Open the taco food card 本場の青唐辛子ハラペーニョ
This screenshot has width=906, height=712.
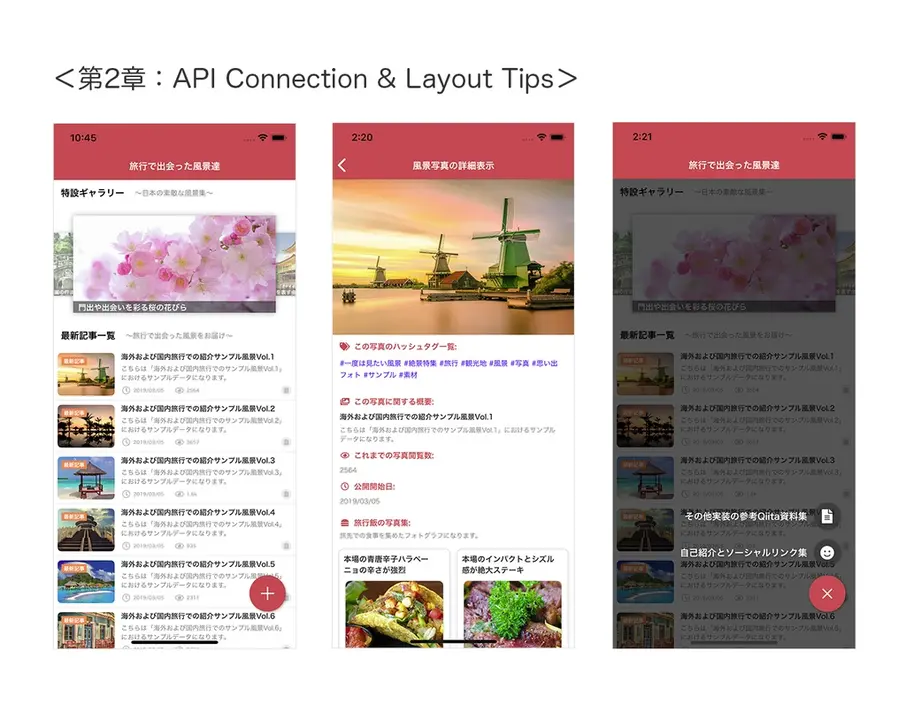(394, 599)
